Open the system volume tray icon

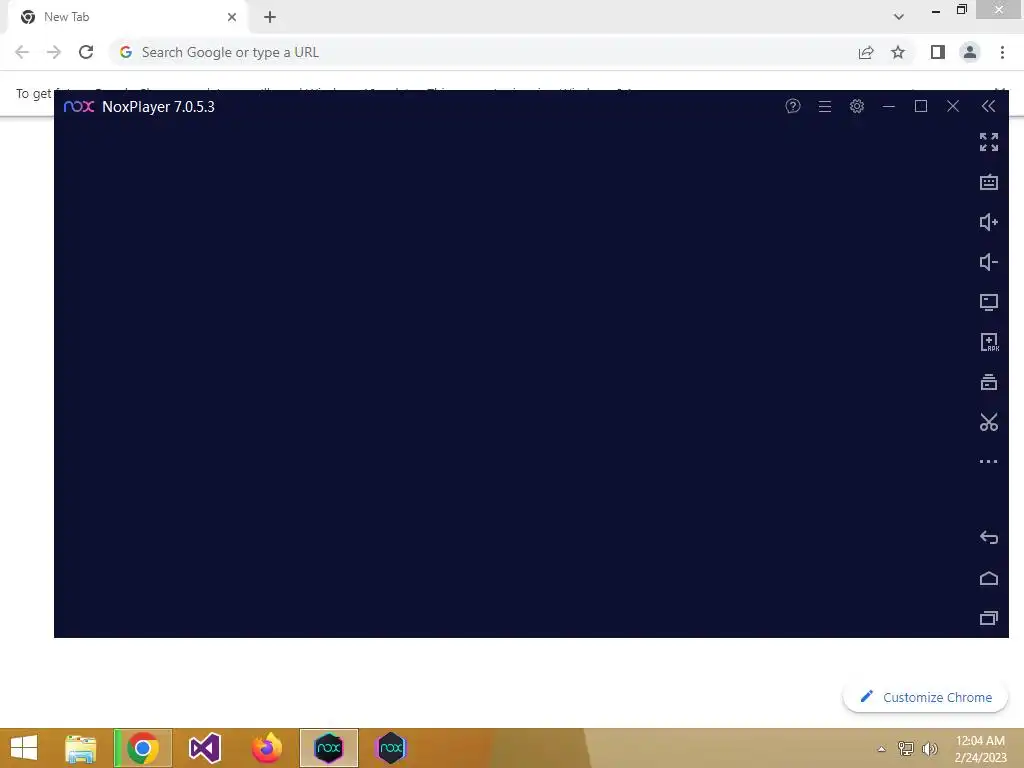[930, 748]
